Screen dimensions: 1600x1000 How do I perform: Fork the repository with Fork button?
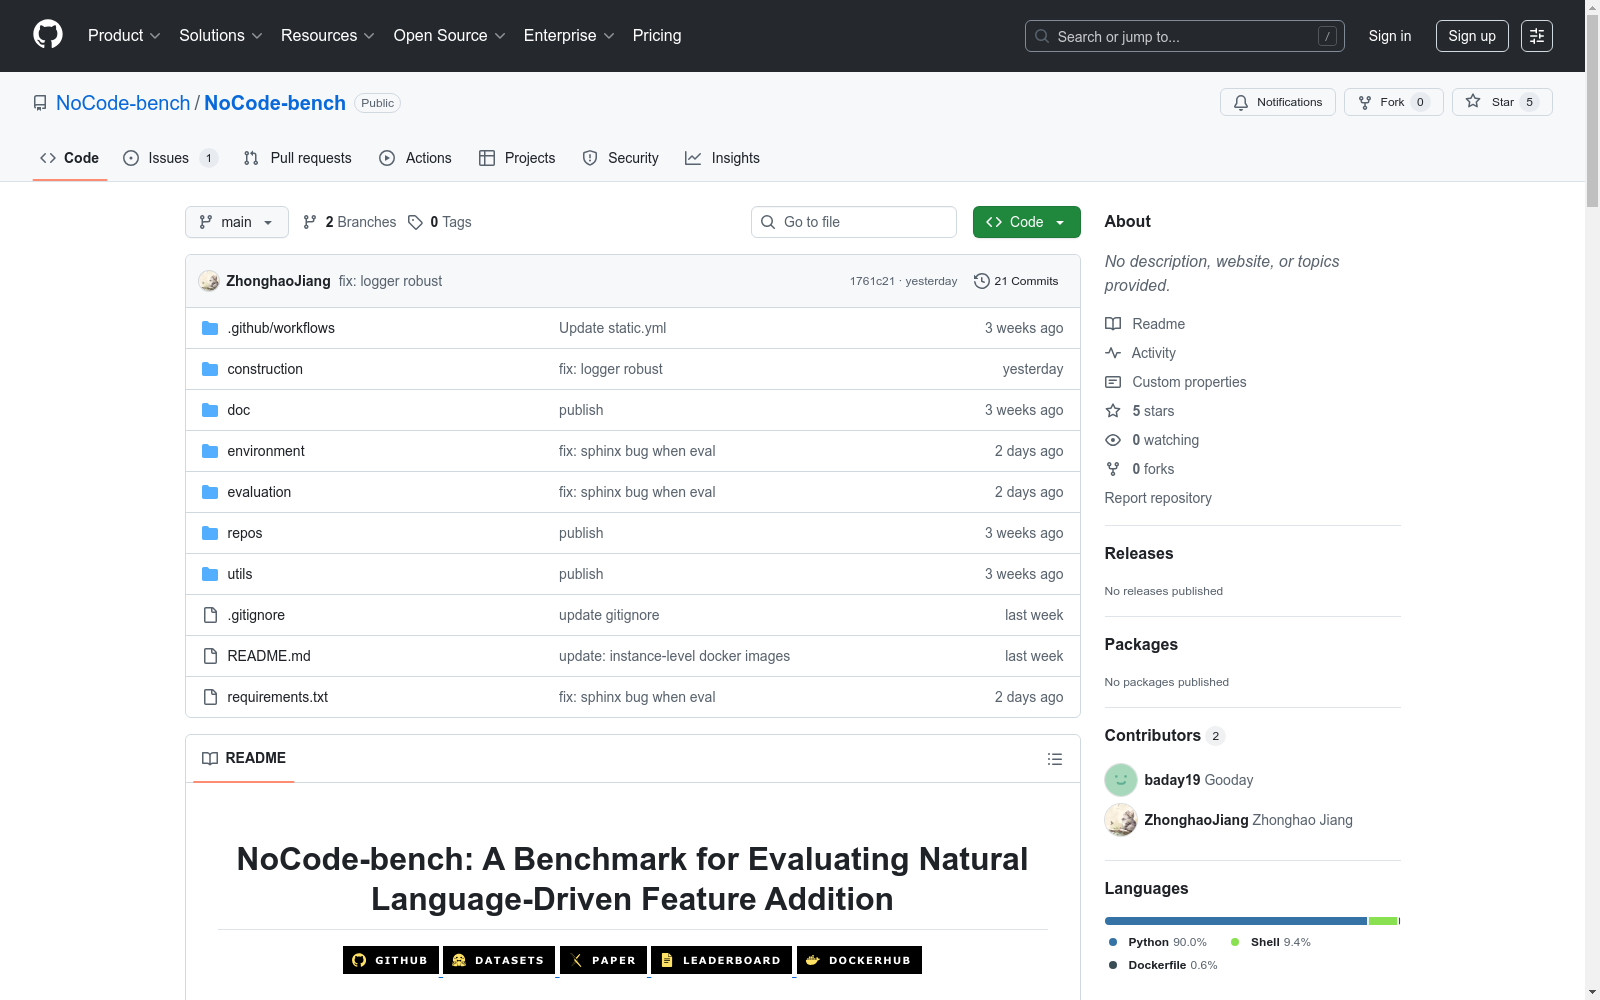1394,102
